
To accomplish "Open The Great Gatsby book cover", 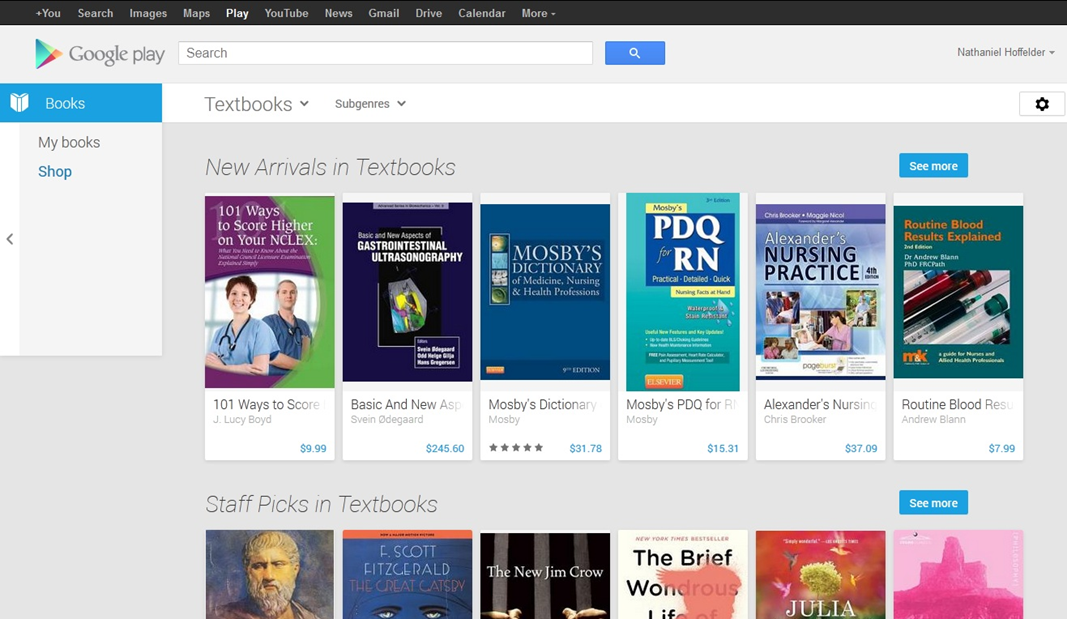I will (x=407, y=574).
